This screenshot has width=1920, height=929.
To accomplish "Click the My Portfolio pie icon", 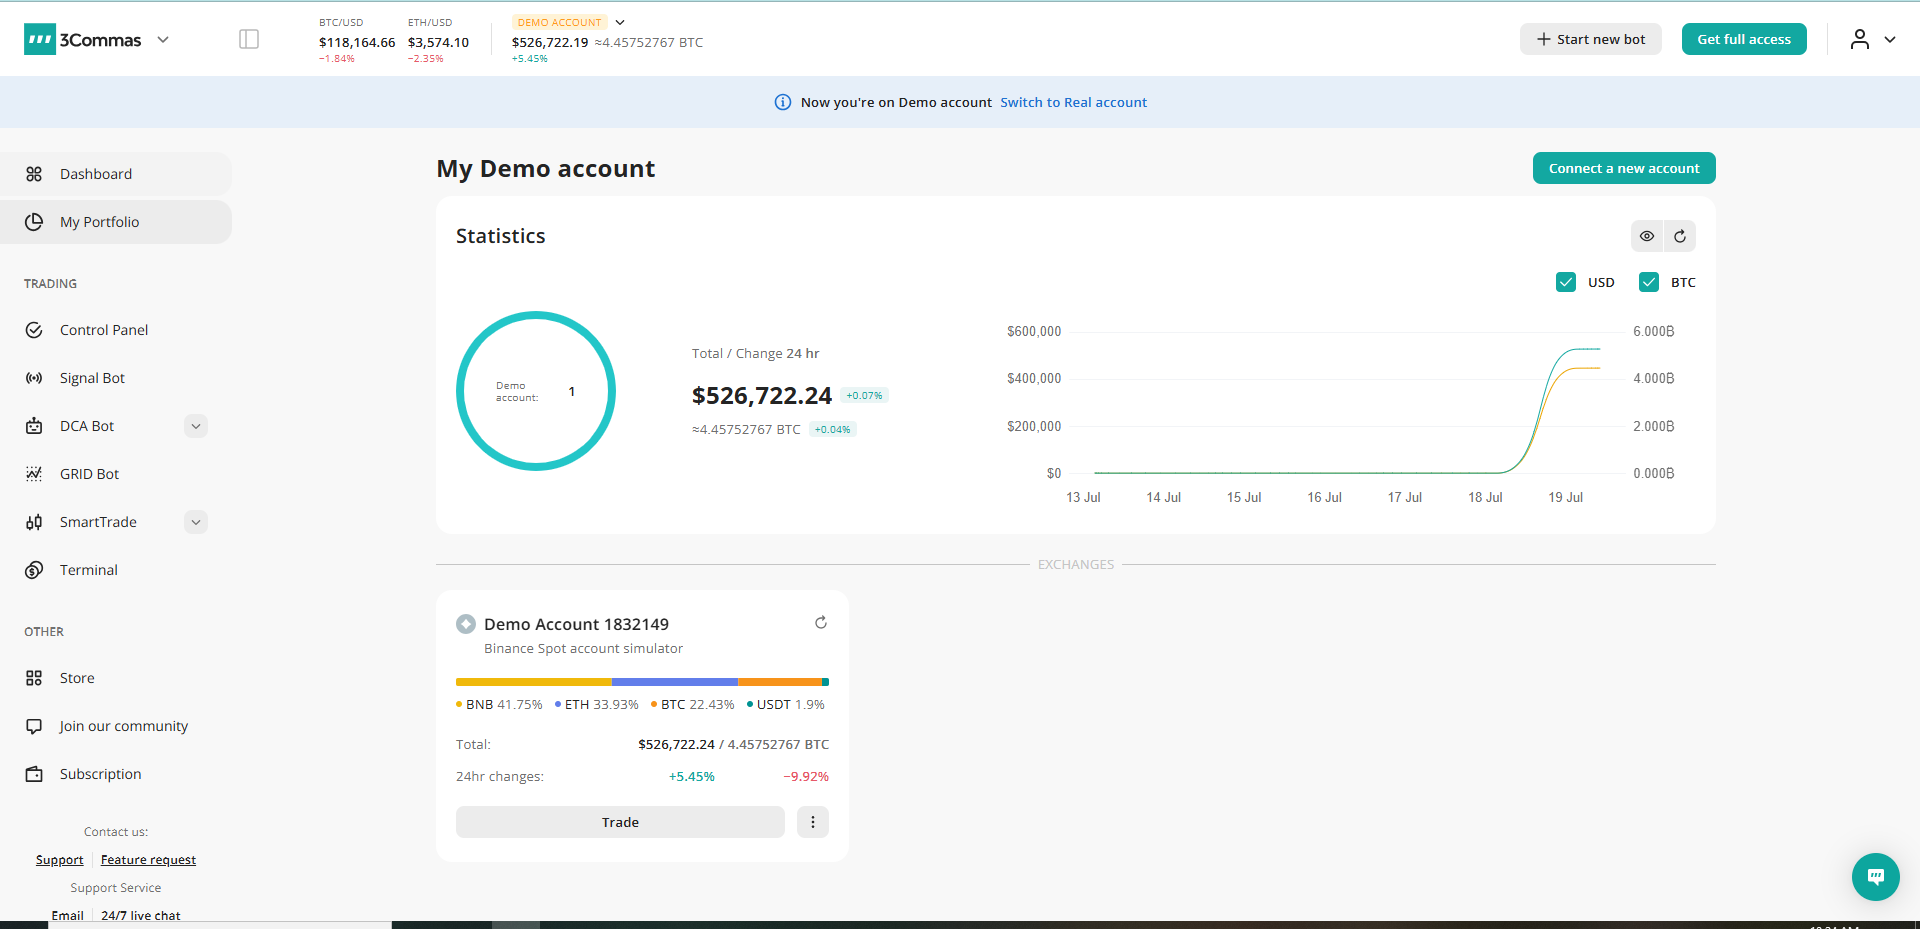I will click(34, 222).
